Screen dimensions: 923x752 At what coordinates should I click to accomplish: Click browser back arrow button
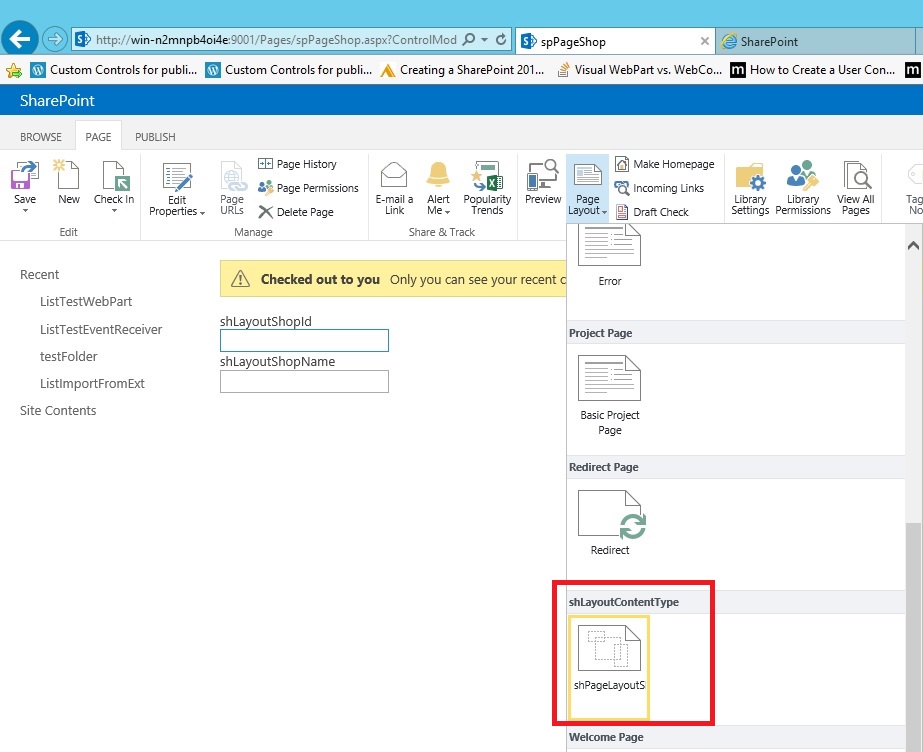point(19,39)
